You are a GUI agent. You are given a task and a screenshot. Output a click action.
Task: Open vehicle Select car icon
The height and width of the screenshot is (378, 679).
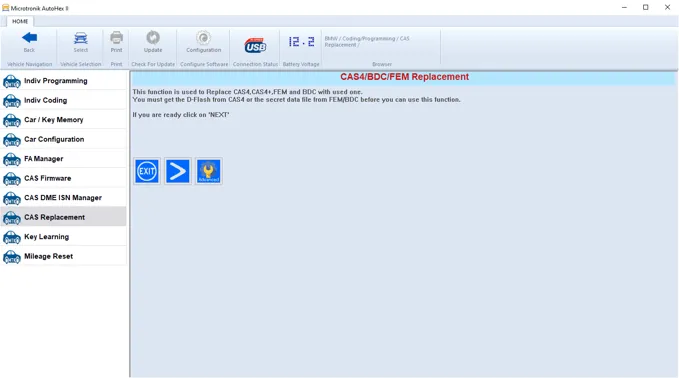pyautogui.click(x=81, y=38)
